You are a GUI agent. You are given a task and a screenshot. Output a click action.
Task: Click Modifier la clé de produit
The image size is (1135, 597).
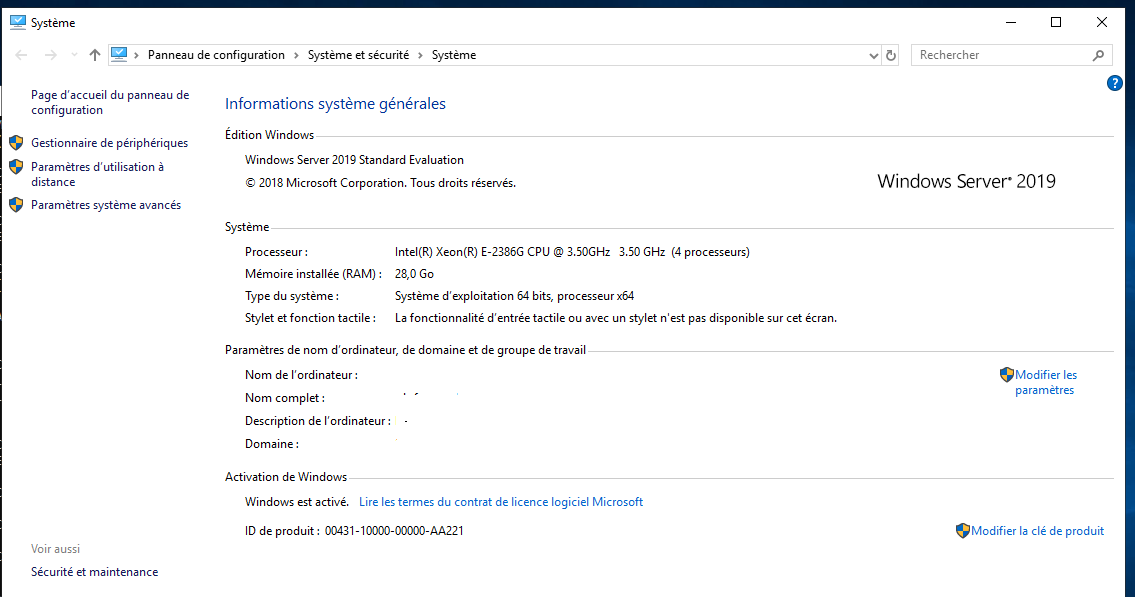(x=1037, y=530)
